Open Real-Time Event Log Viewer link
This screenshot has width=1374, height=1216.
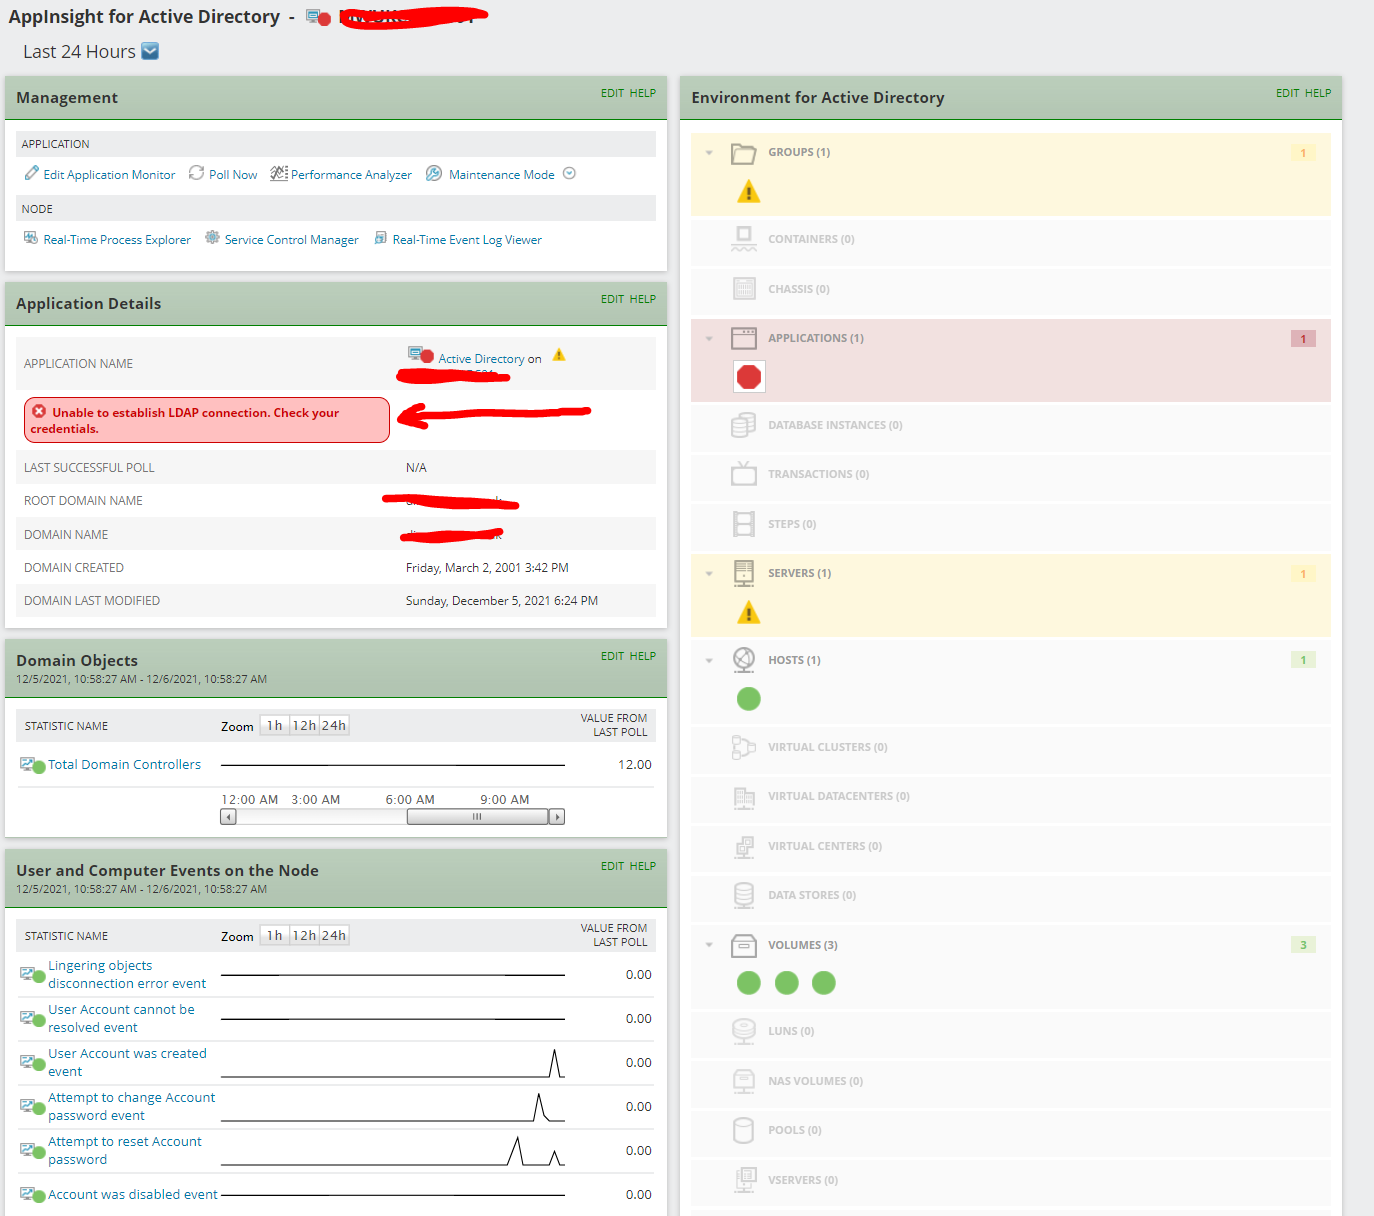tap(467, 240)
